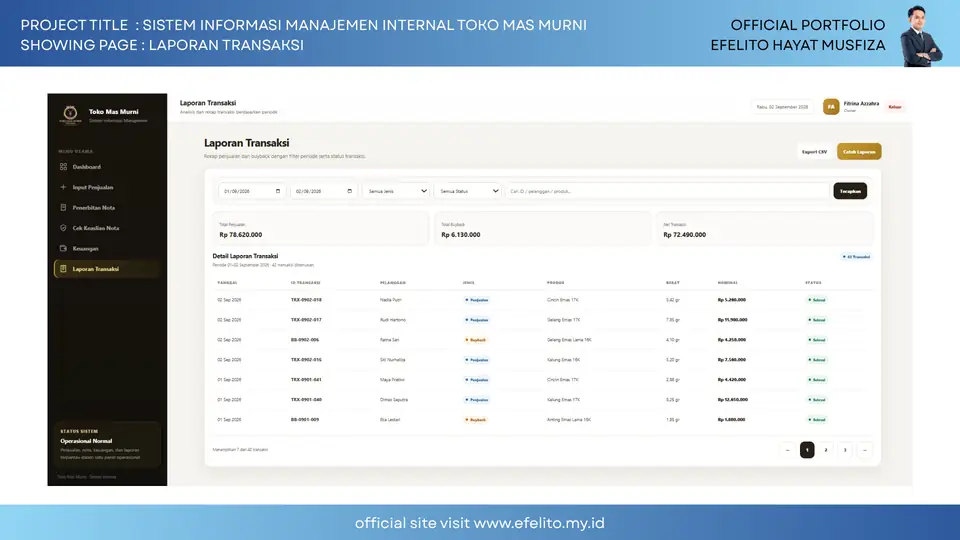
Task: Click the Buyback badge in BB-0902-006 row
Action: point(476,340)
